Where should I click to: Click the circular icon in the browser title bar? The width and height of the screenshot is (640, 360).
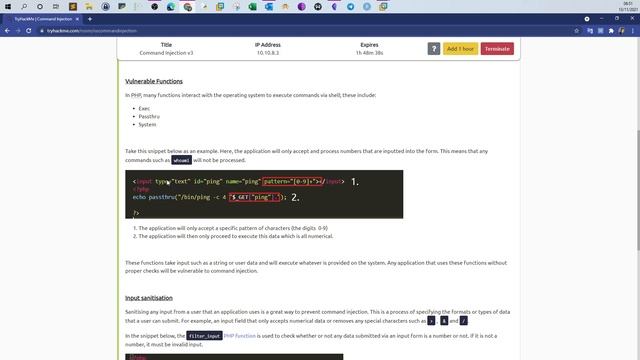587,19
